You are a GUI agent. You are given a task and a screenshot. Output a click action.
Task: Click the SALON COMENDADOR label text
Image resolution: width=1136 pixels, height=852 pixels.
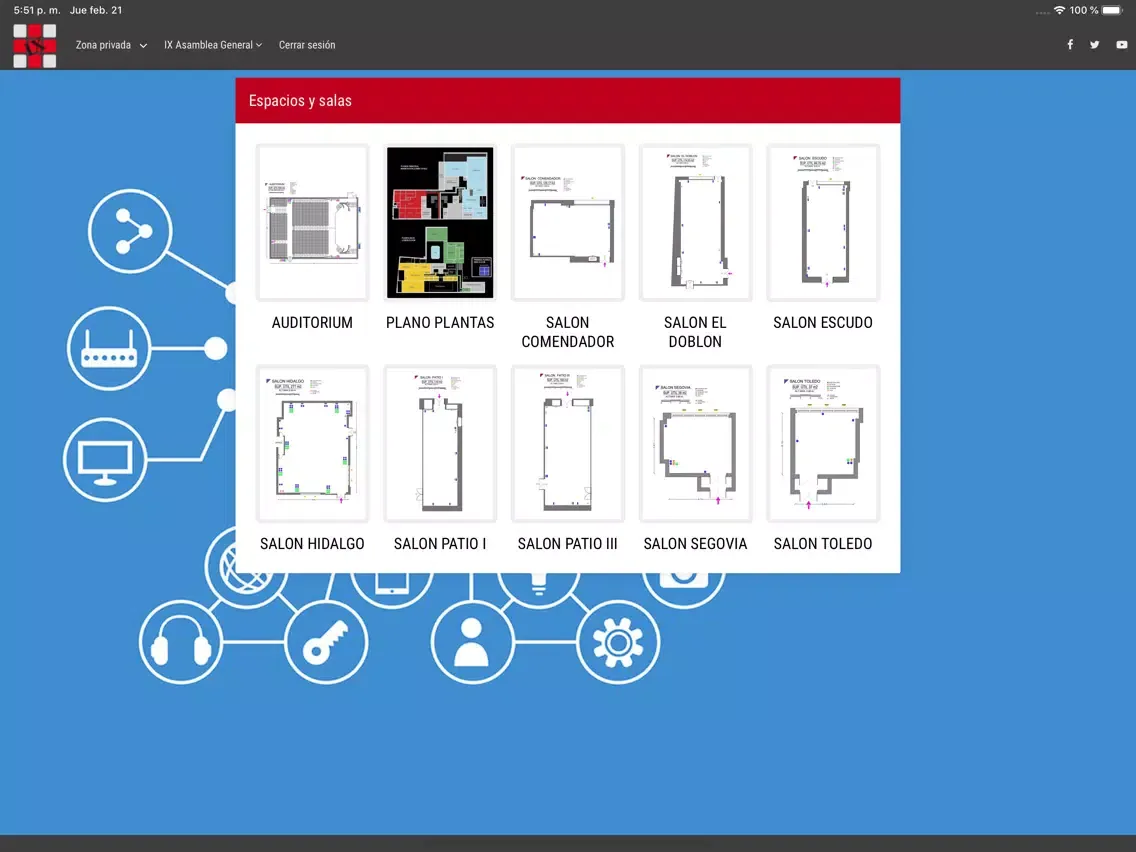567,333
